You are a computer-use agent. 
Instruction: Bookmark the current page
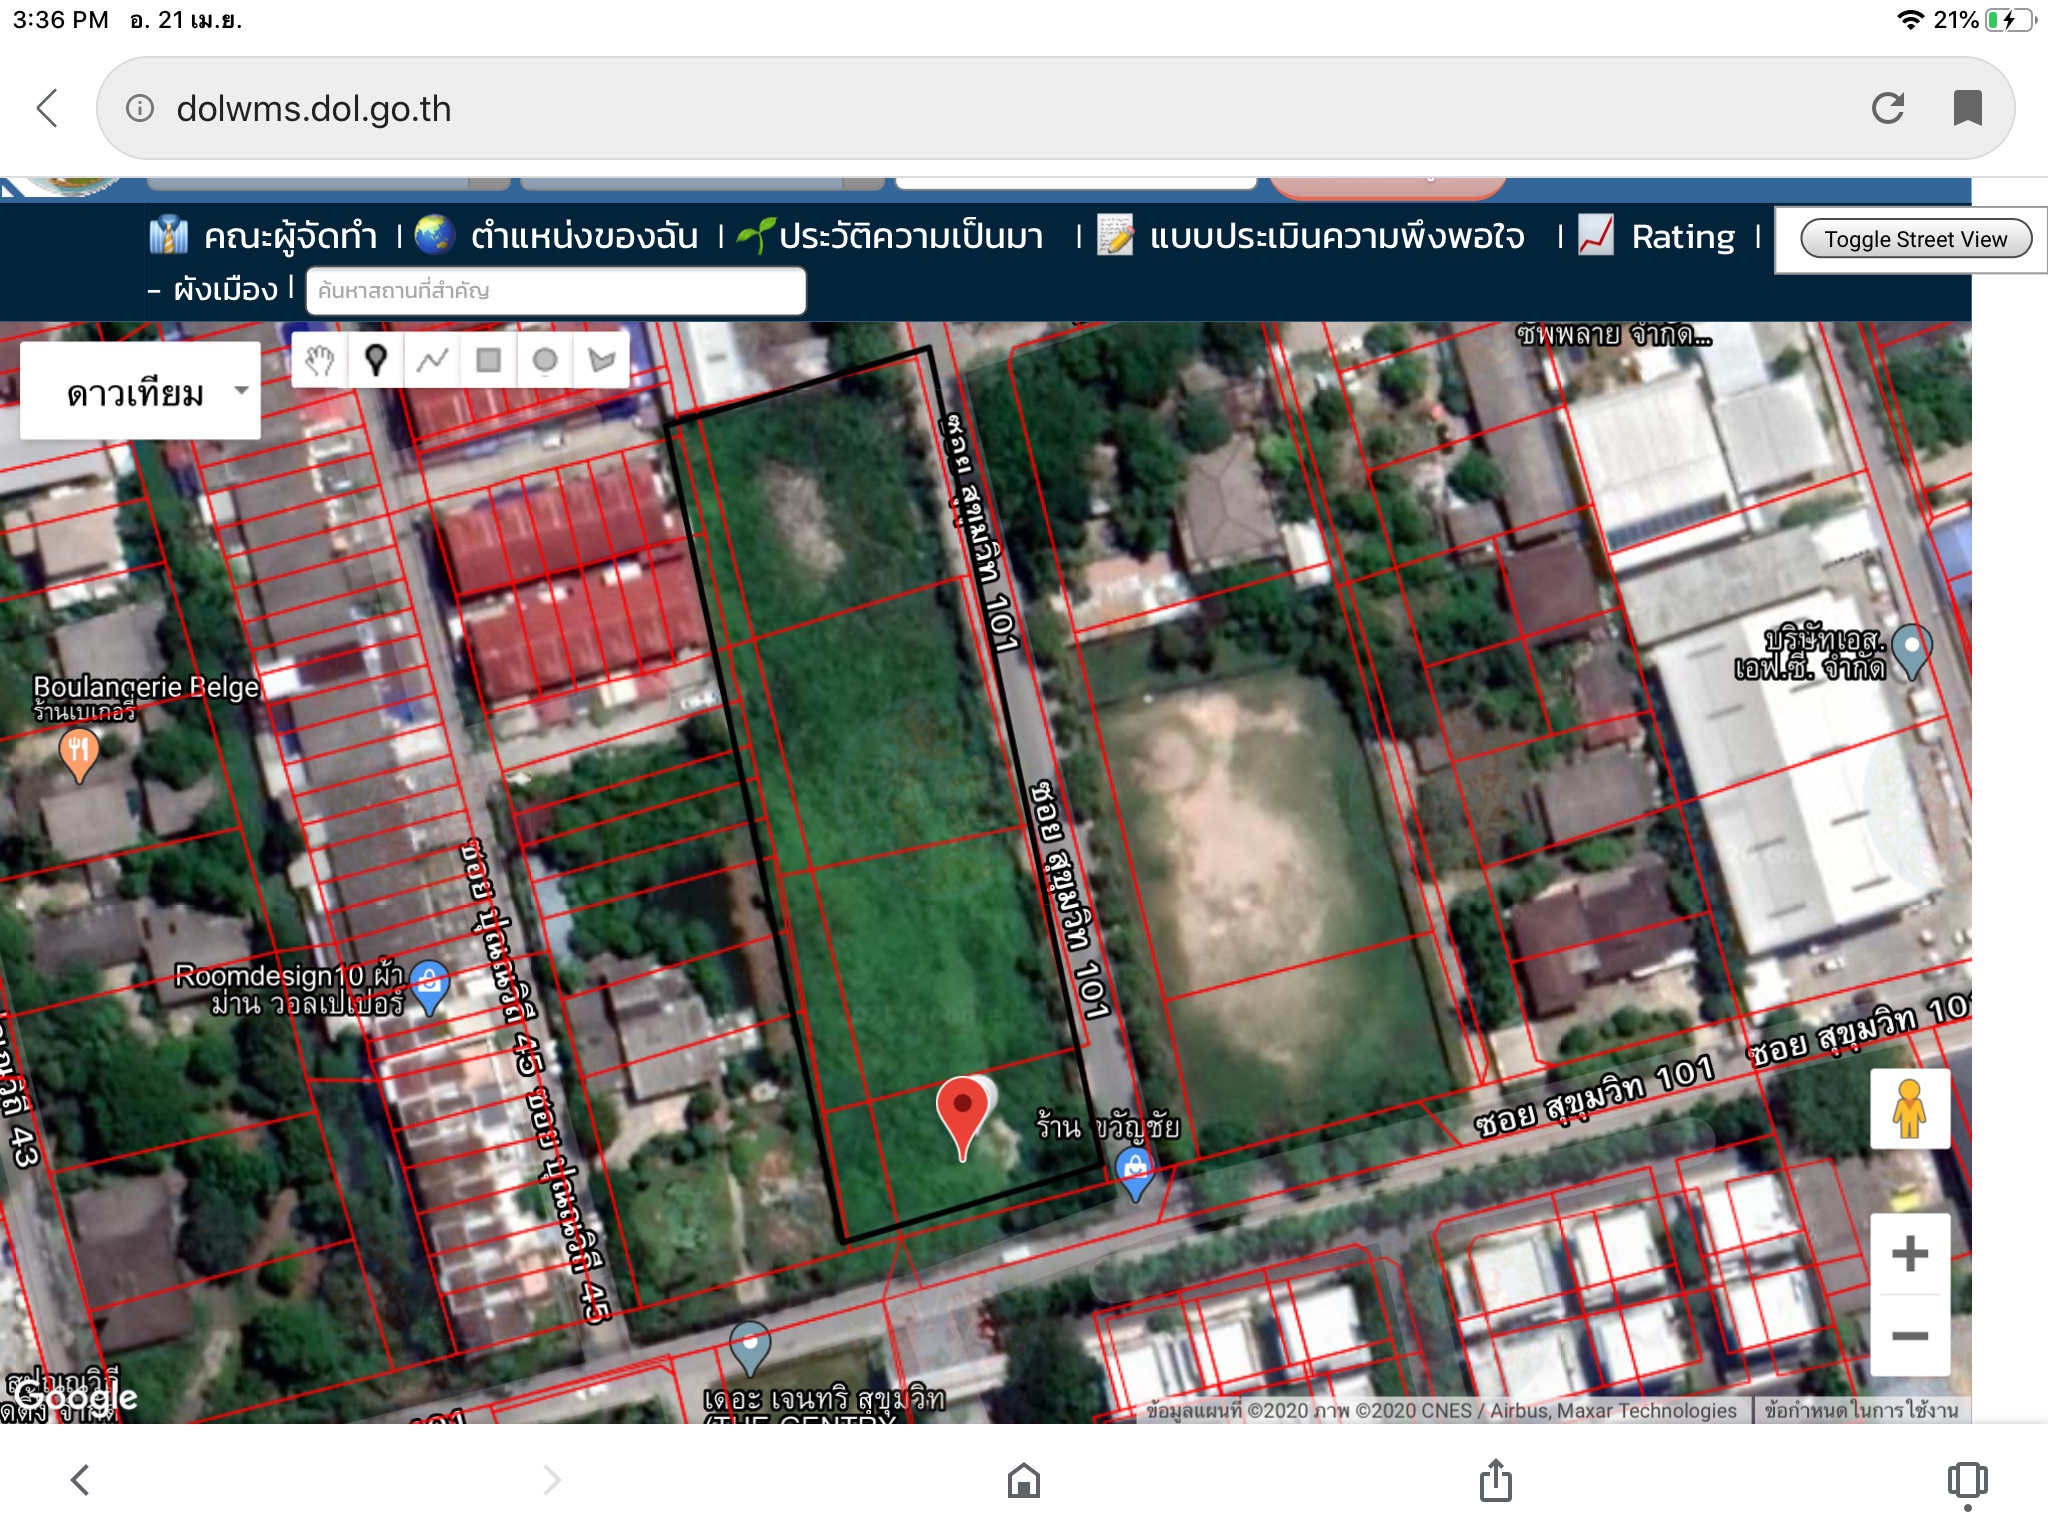[x=1967, y=108]
